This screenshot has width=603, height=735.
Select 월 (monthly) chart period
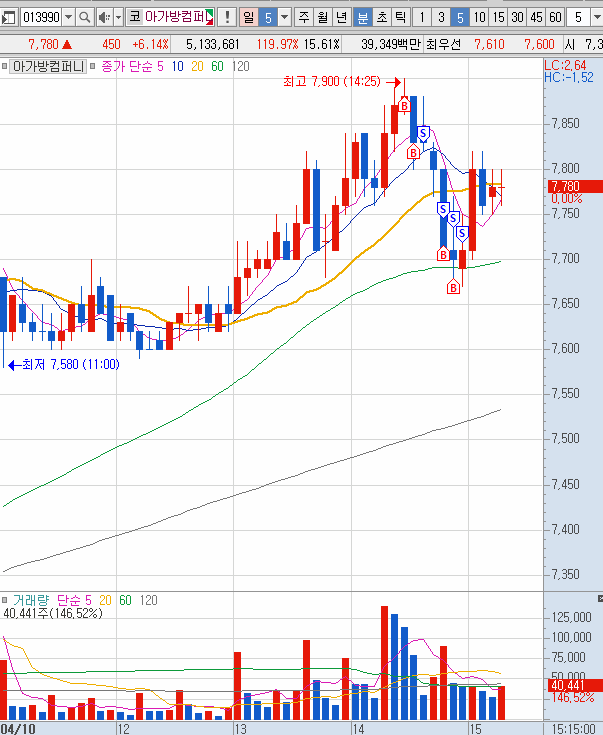pos(323,17)
